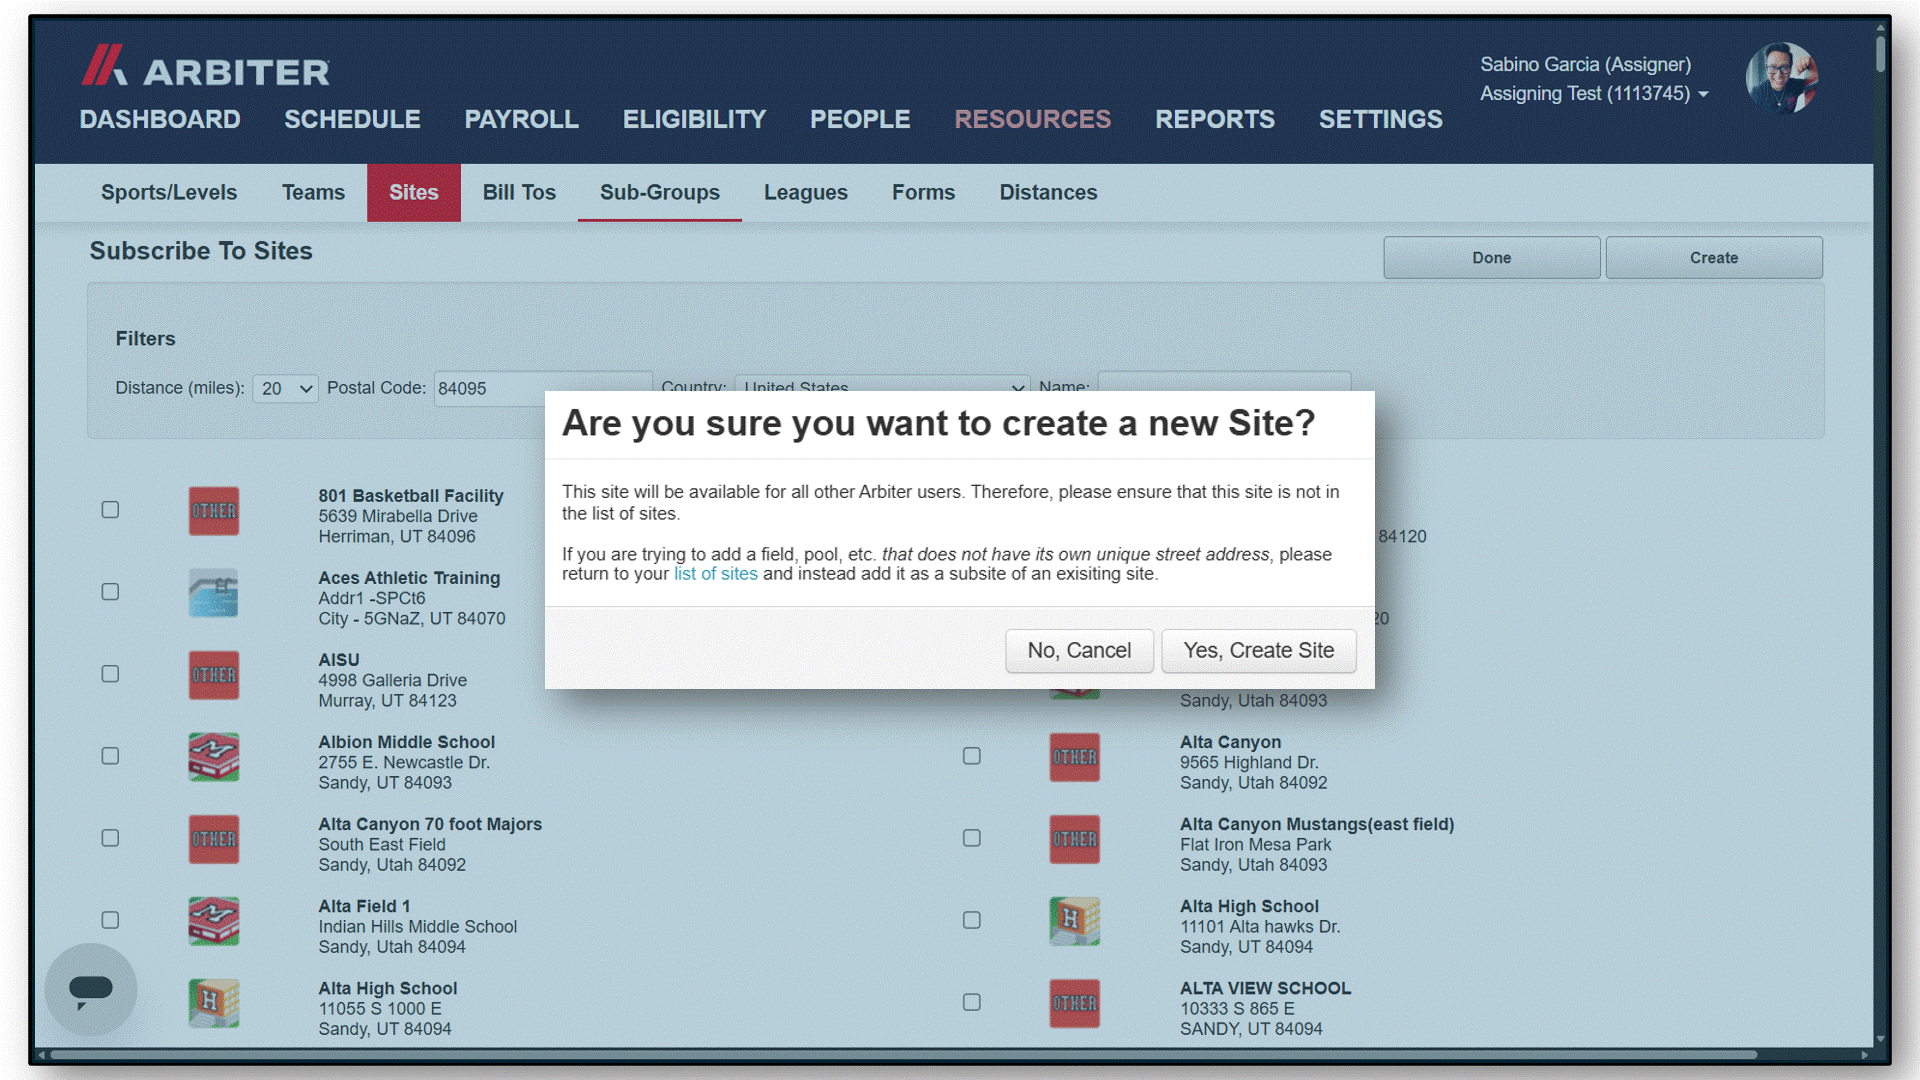Click the Alta High School 11055 S icon

pos(214,1003)
